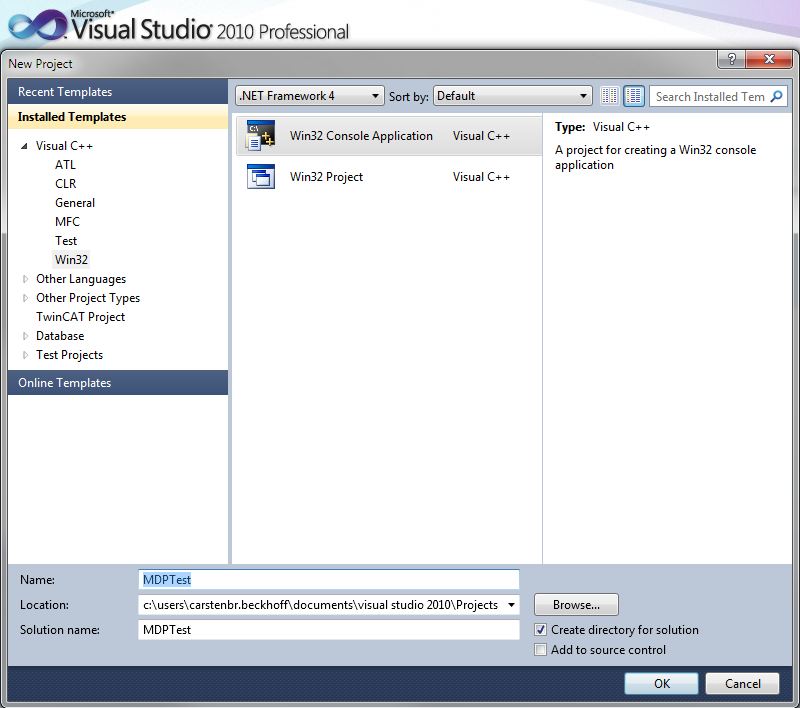Switch to medium icons list view
The width and height of the screenshot is (800, 708).
point(634,96)
